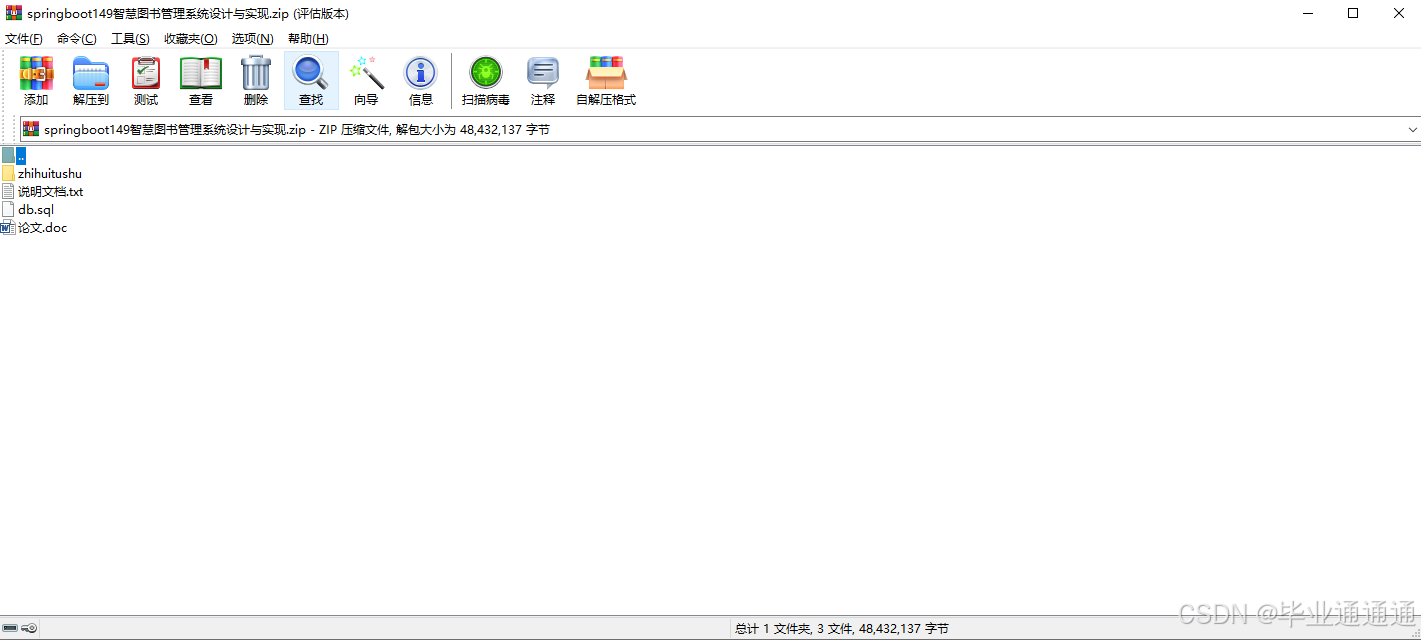Open the 查看 (View) tool
The height and width of the screenshot is (640, 1421).
(200, 80)
